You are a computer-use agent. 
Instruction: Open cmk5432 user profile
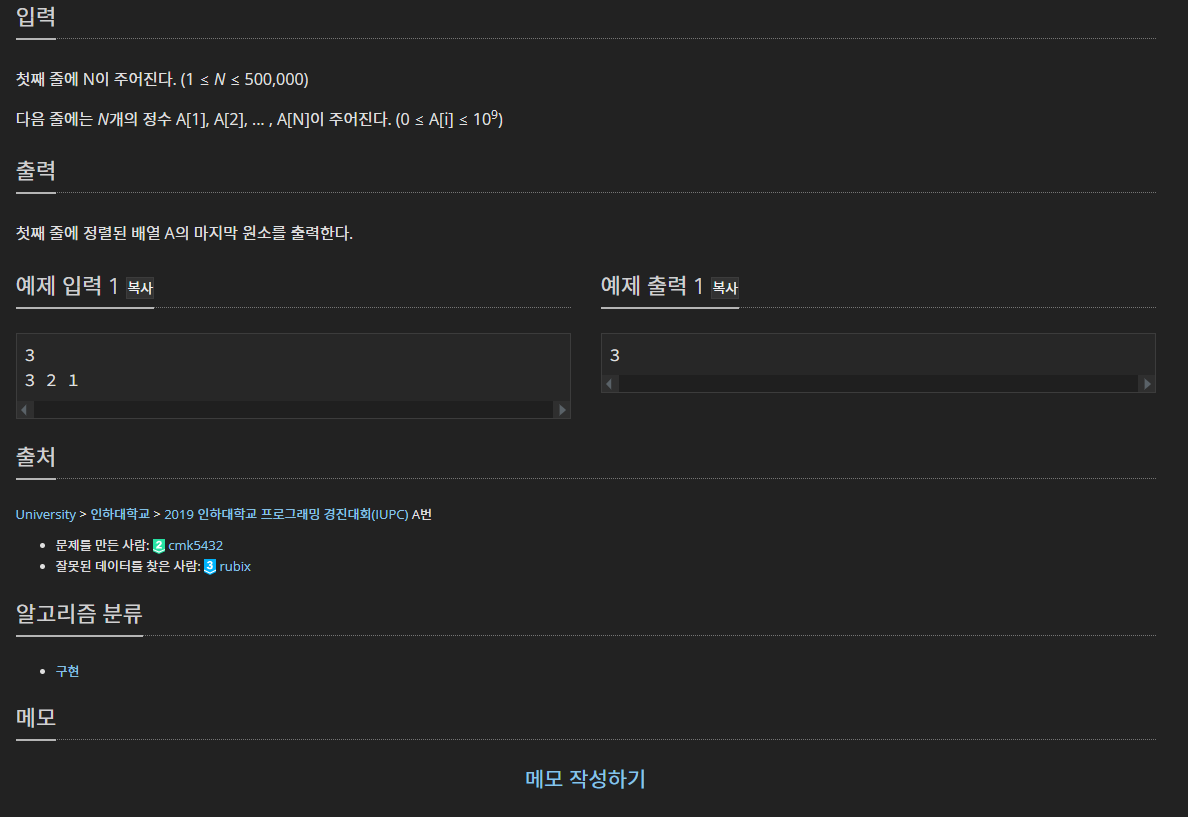tap(195, 546)
